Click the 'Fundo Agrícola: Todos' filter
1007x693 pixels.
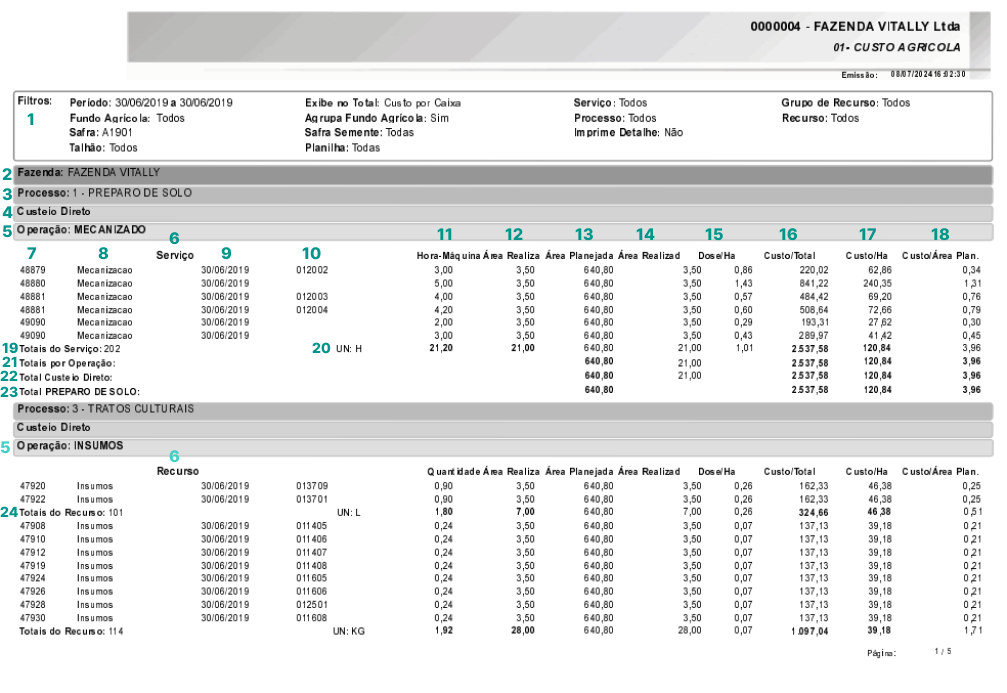click(127, 118)
